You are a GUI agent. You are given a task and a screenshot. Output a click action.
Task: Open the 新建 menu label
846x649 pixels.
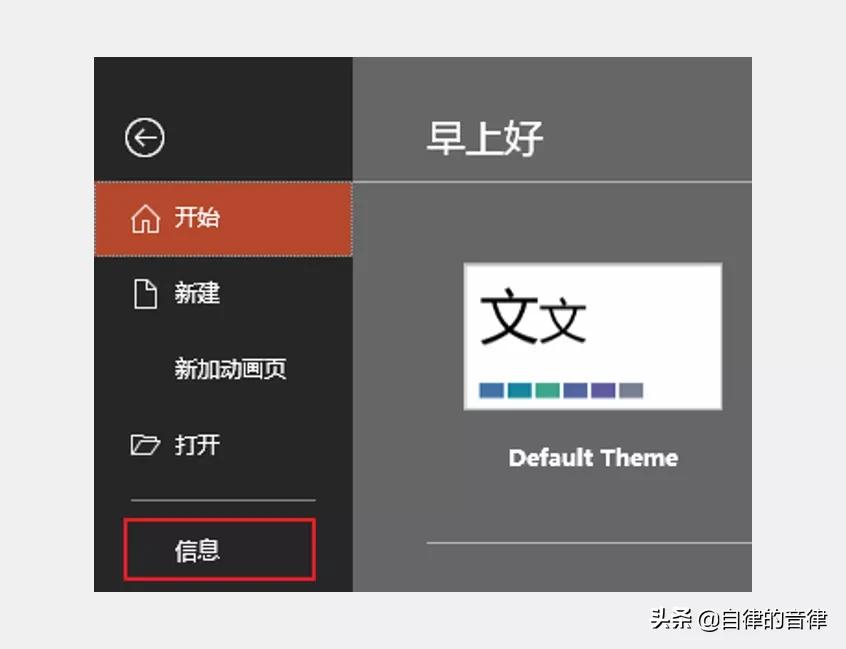(x=197, y=293)
